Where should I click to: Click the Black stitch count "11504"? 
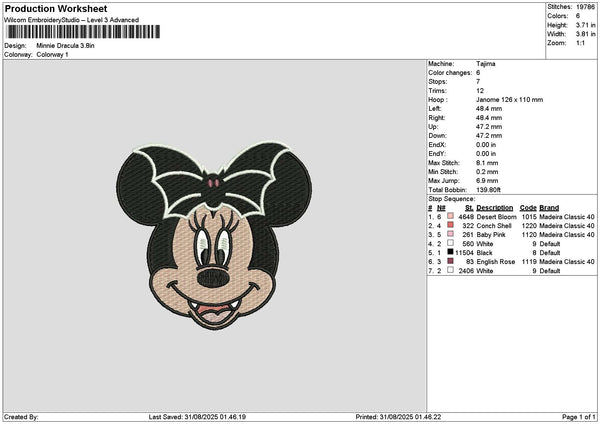pos(465,253)
